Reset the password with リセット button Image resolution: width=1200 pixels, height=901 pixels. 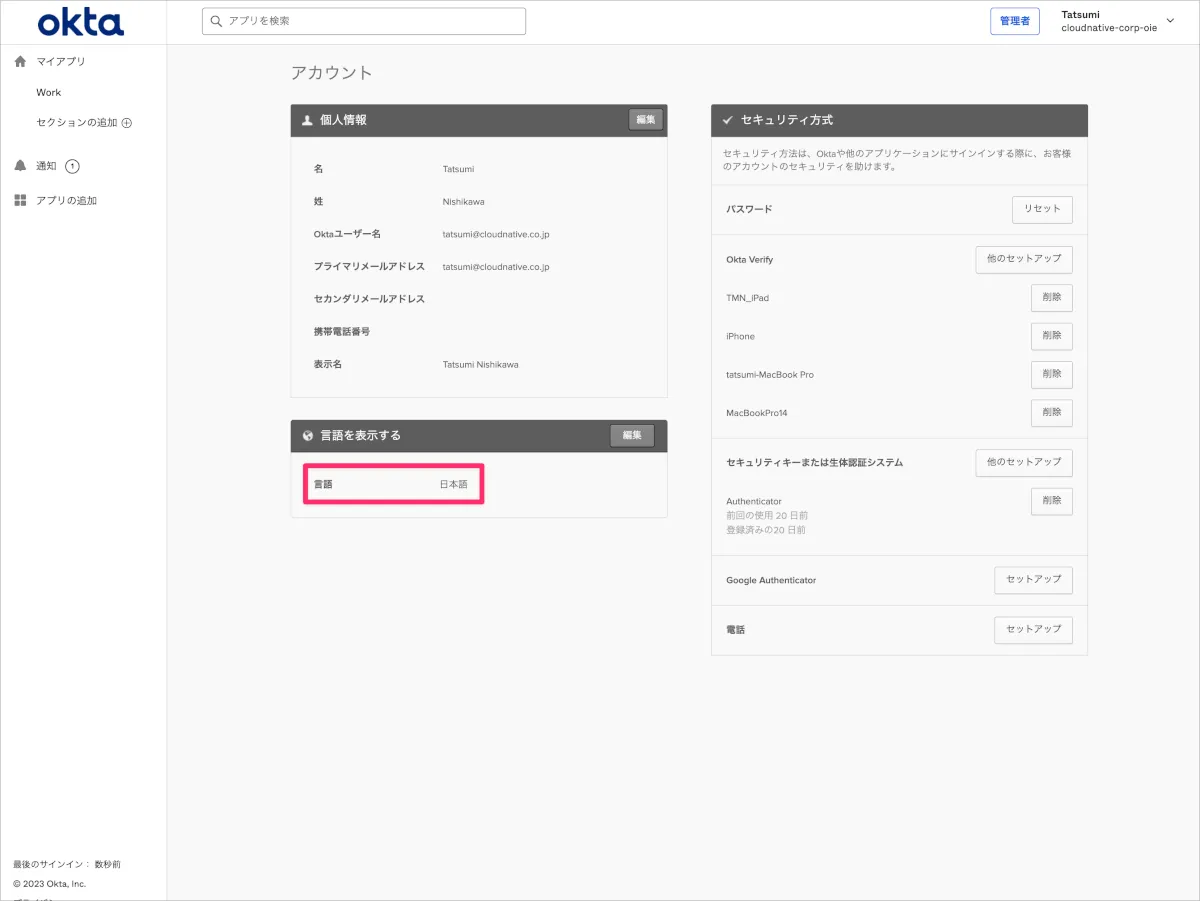[1042, 209]
